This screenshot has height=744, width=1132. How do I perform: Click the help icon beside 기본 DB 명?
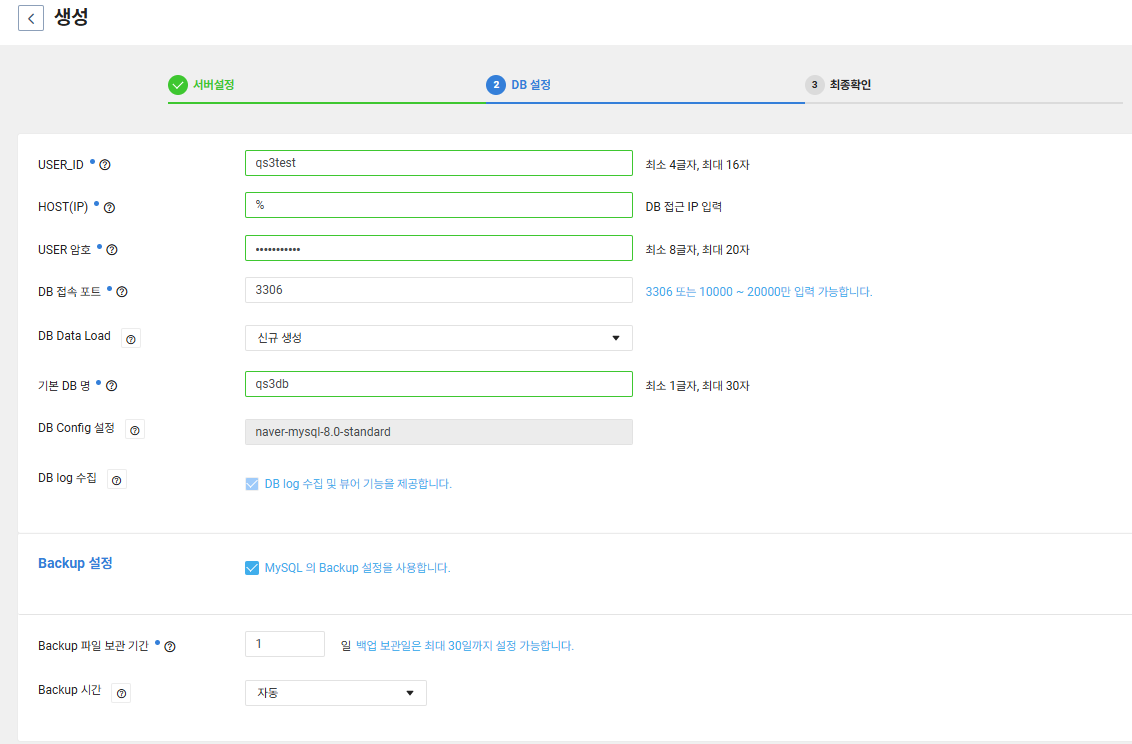pyautogui.click(x=112, y=386)
